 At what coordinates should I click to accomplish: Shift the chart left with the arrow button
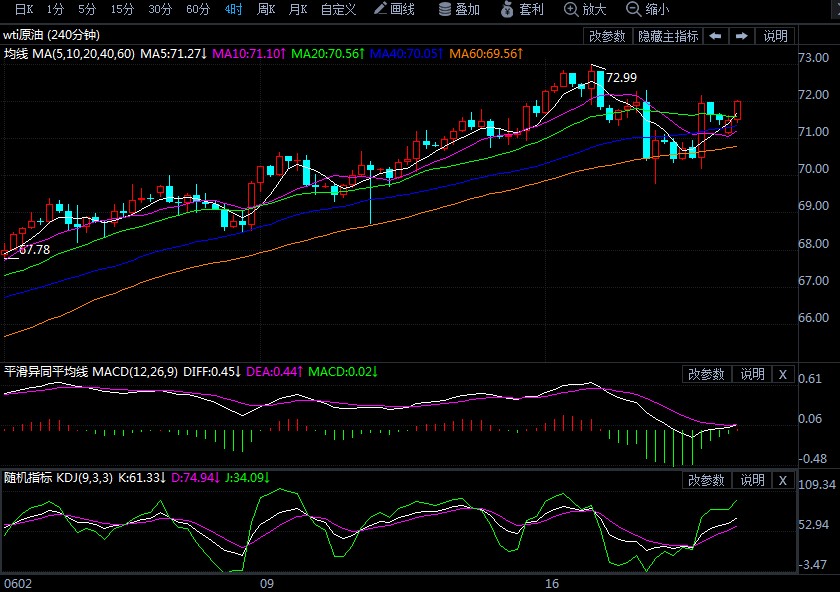point(715,36)
